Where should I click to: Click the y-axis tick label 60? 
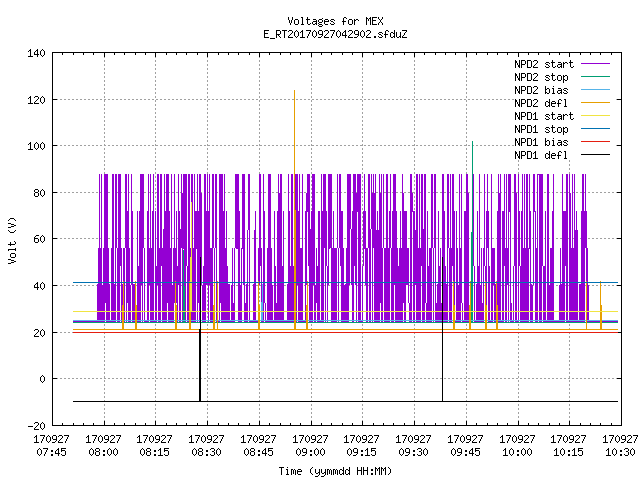39,239
